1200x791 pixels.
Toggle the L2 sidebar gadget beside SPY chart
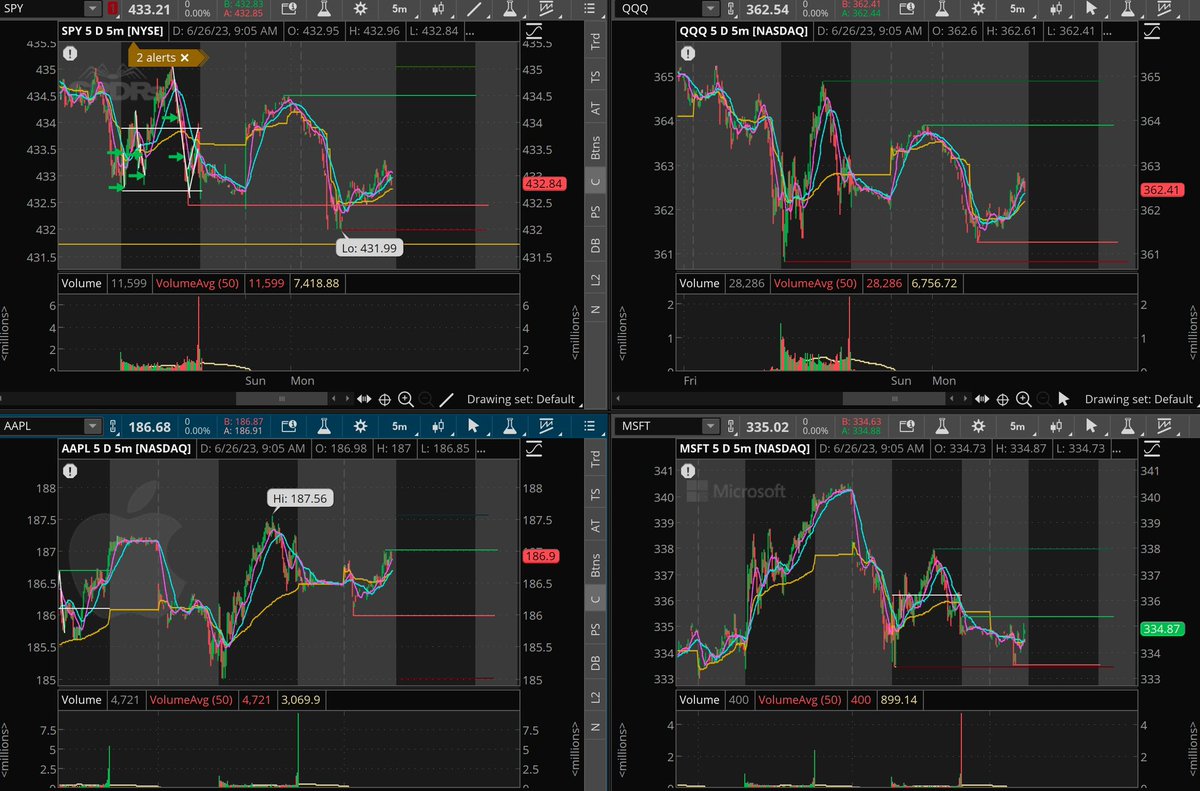click(596, 278)
